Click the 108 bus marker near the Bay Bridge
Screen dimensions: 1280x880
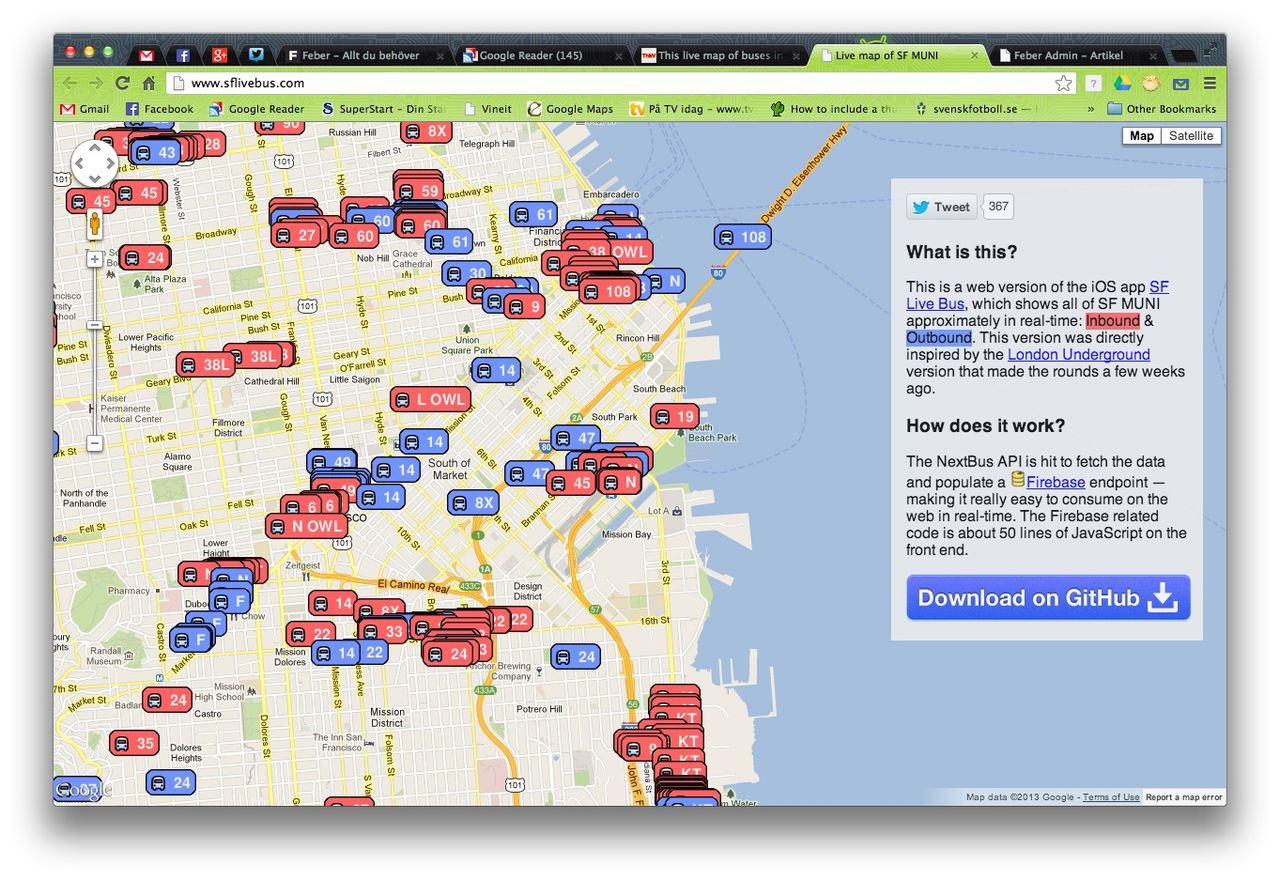coord(742,237)
